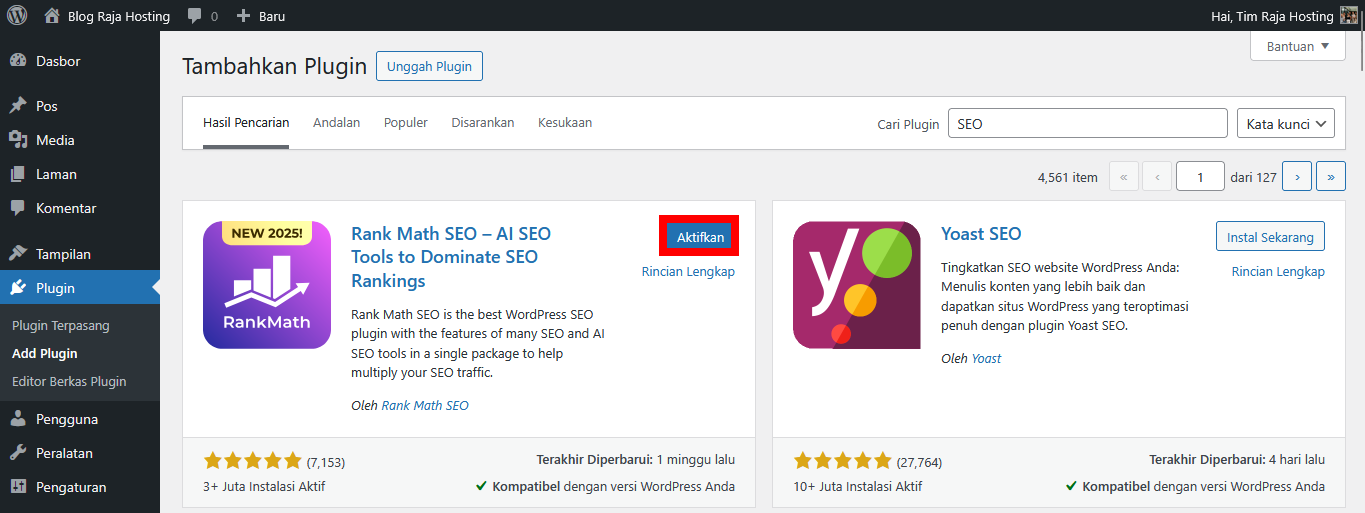Click the Pos pin icon in sidebar

point(18,106)
